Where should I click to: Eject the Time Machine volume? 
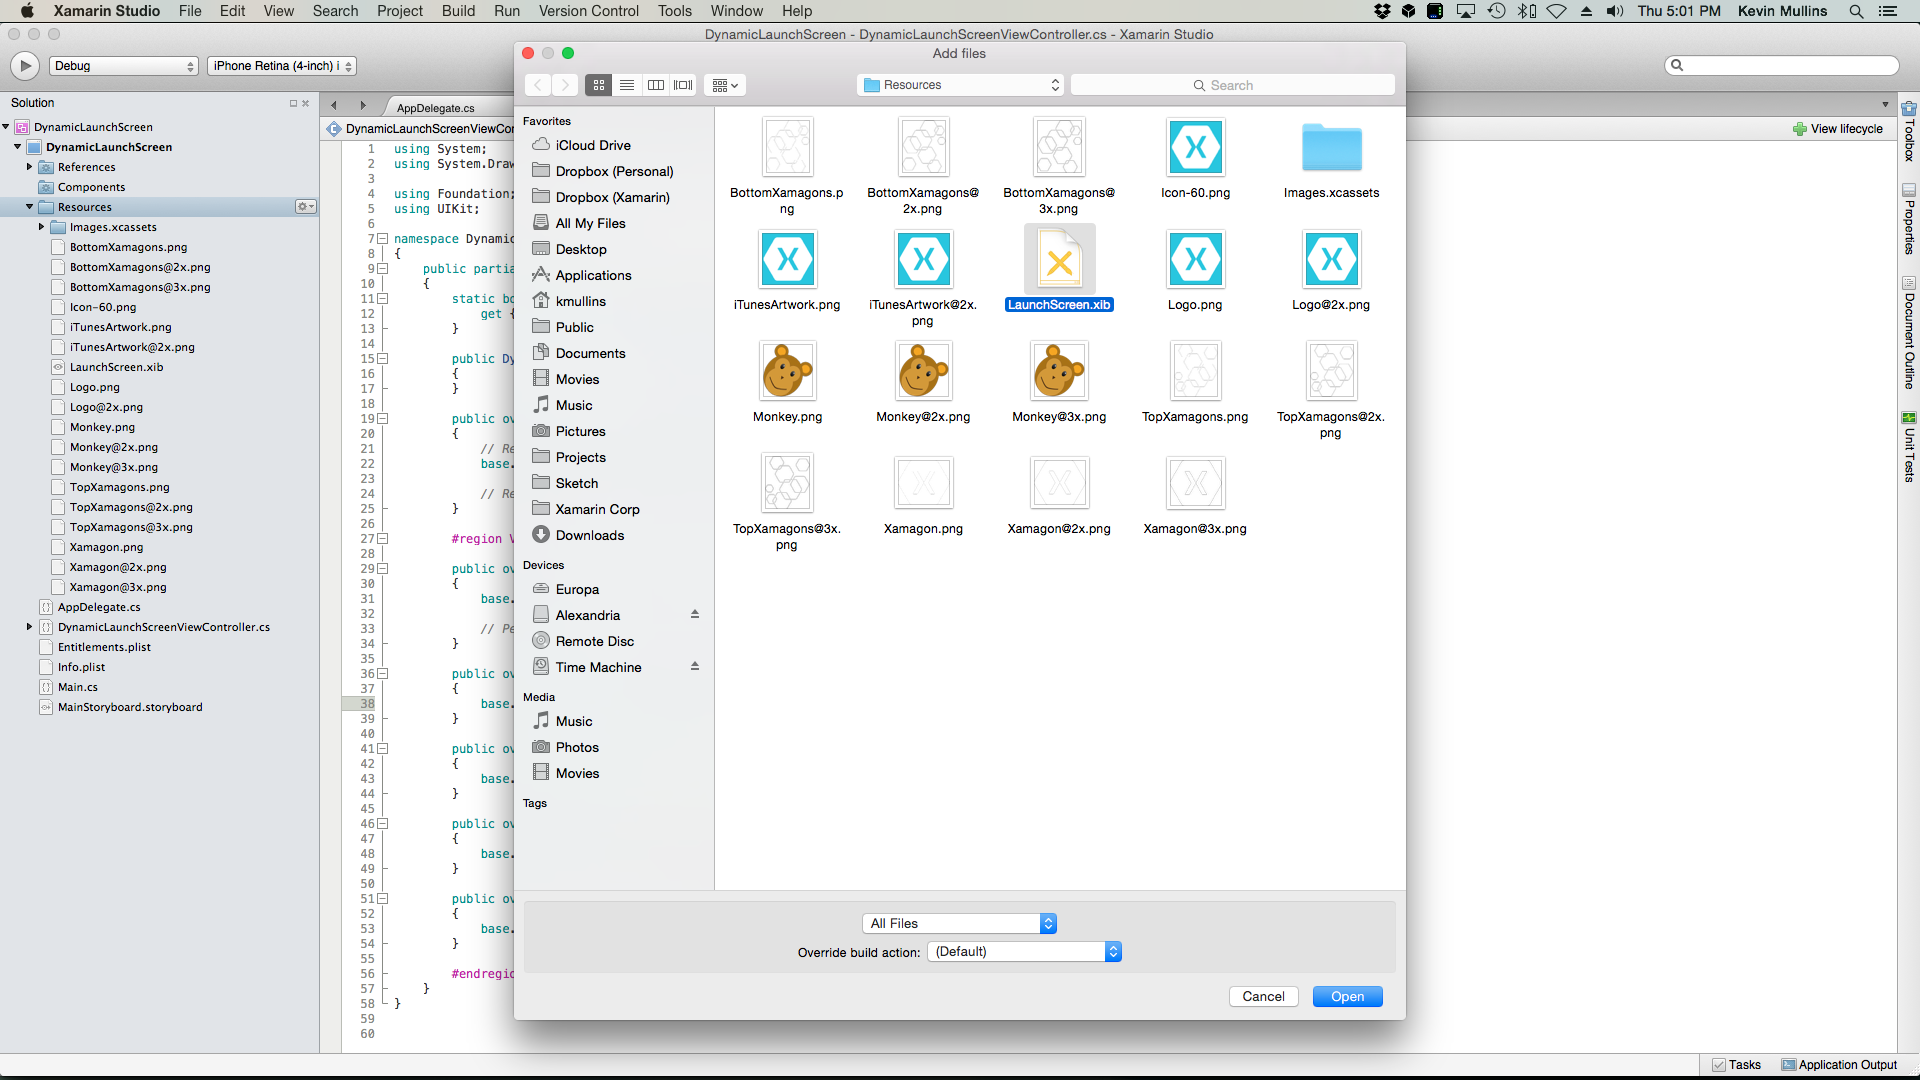click(695, 667)
